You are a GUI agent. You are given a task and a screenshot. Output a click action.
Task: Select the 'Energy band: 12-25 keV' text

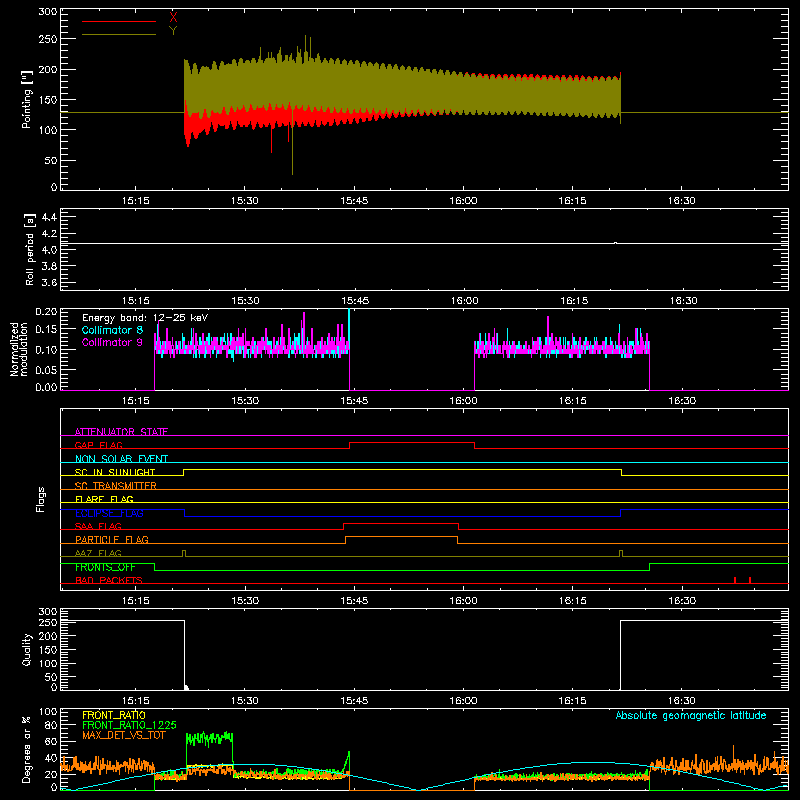tap(145, 318)
